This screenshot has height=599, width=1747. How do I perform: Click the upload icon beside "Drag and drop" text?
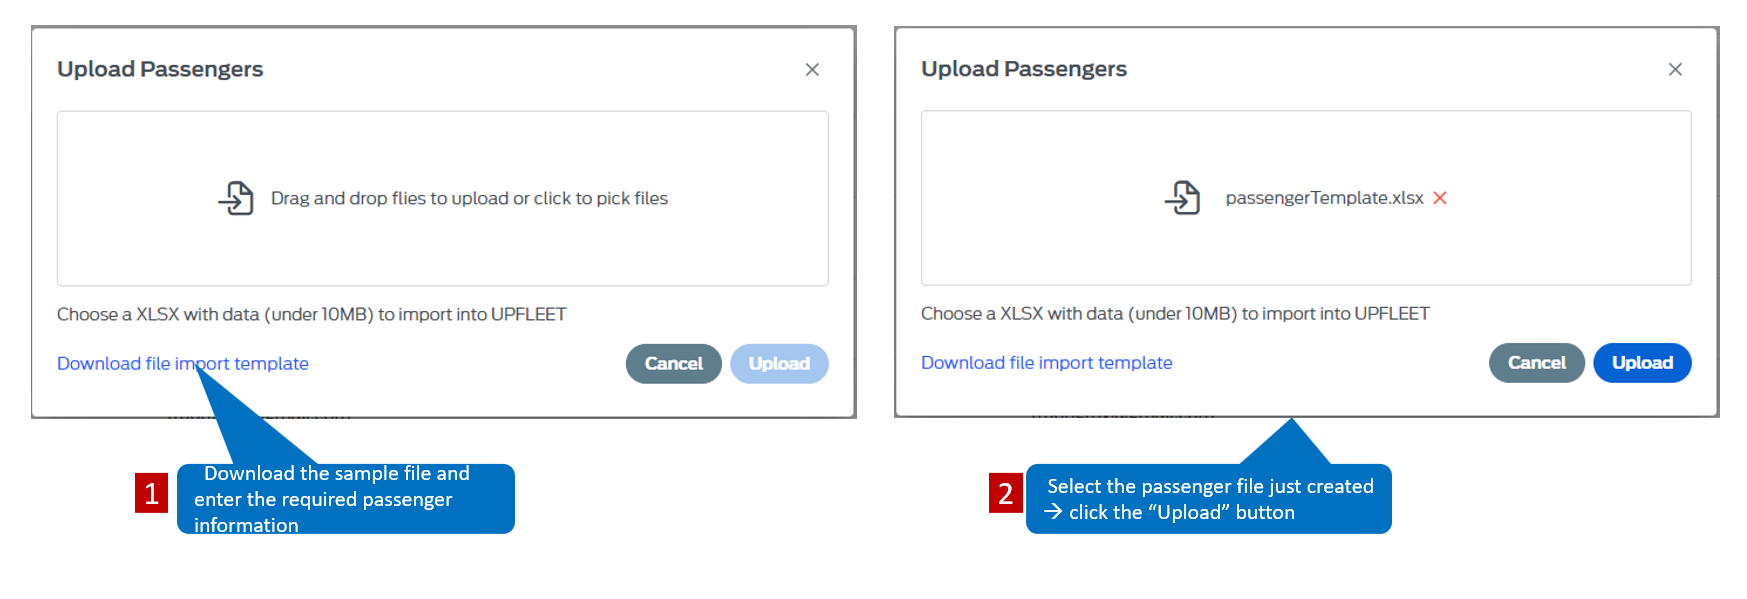[x=236, y=198]
